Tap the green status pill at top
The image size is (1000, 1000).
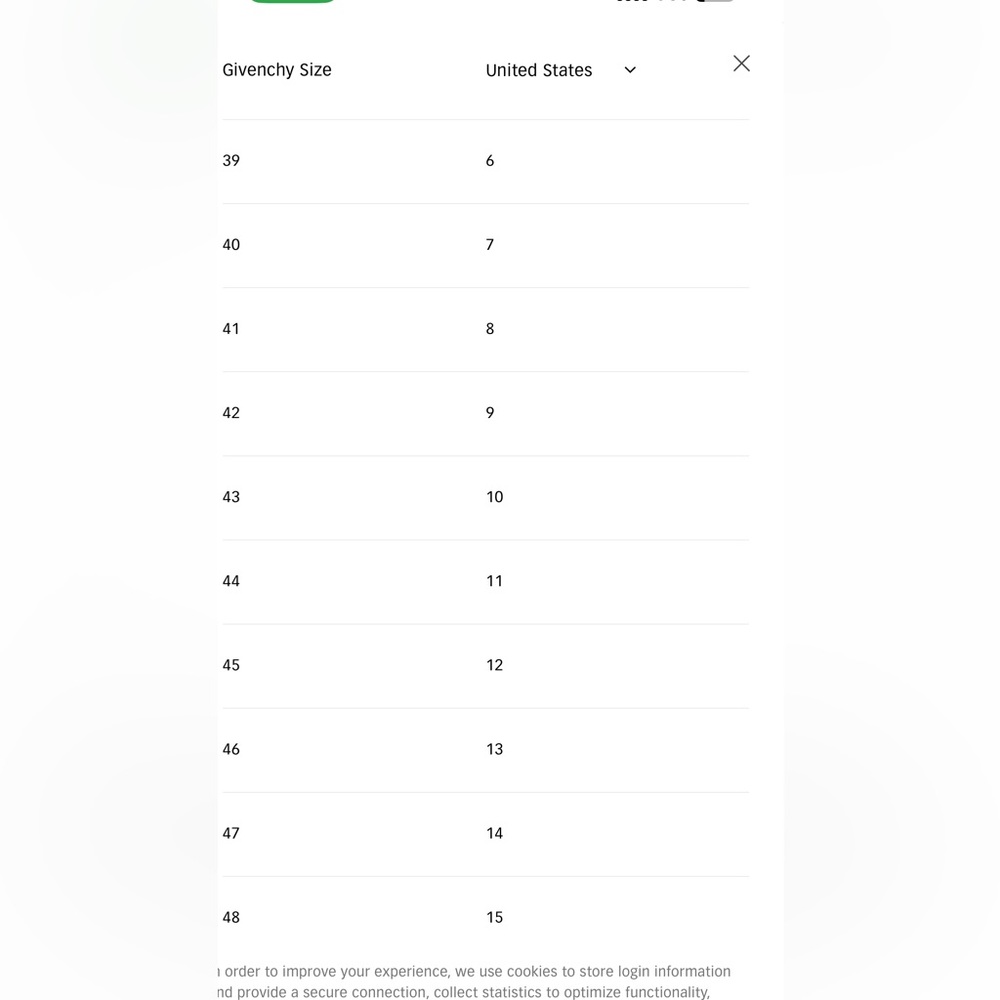click(292, 1)
